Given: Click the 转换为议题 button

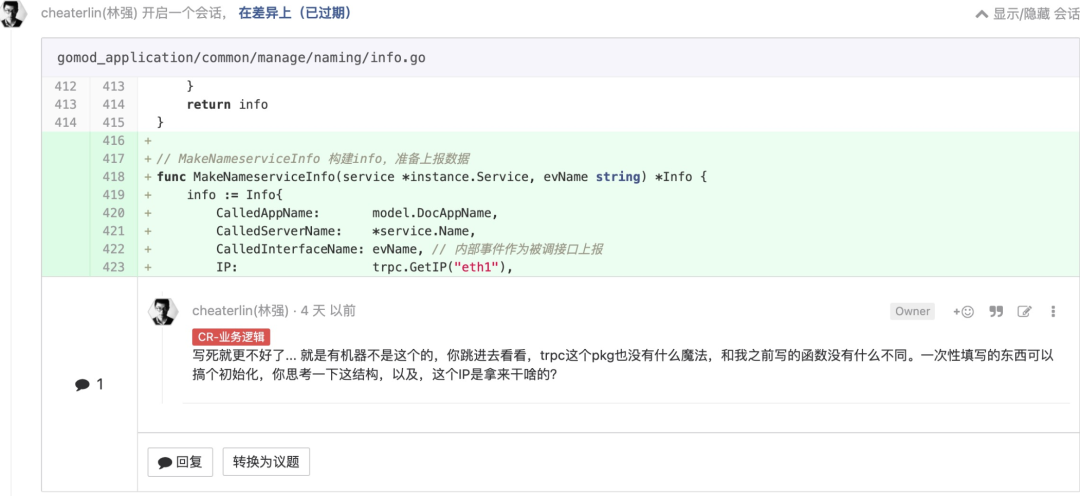Looking at the screenshot, I should [x=265, y=462].
